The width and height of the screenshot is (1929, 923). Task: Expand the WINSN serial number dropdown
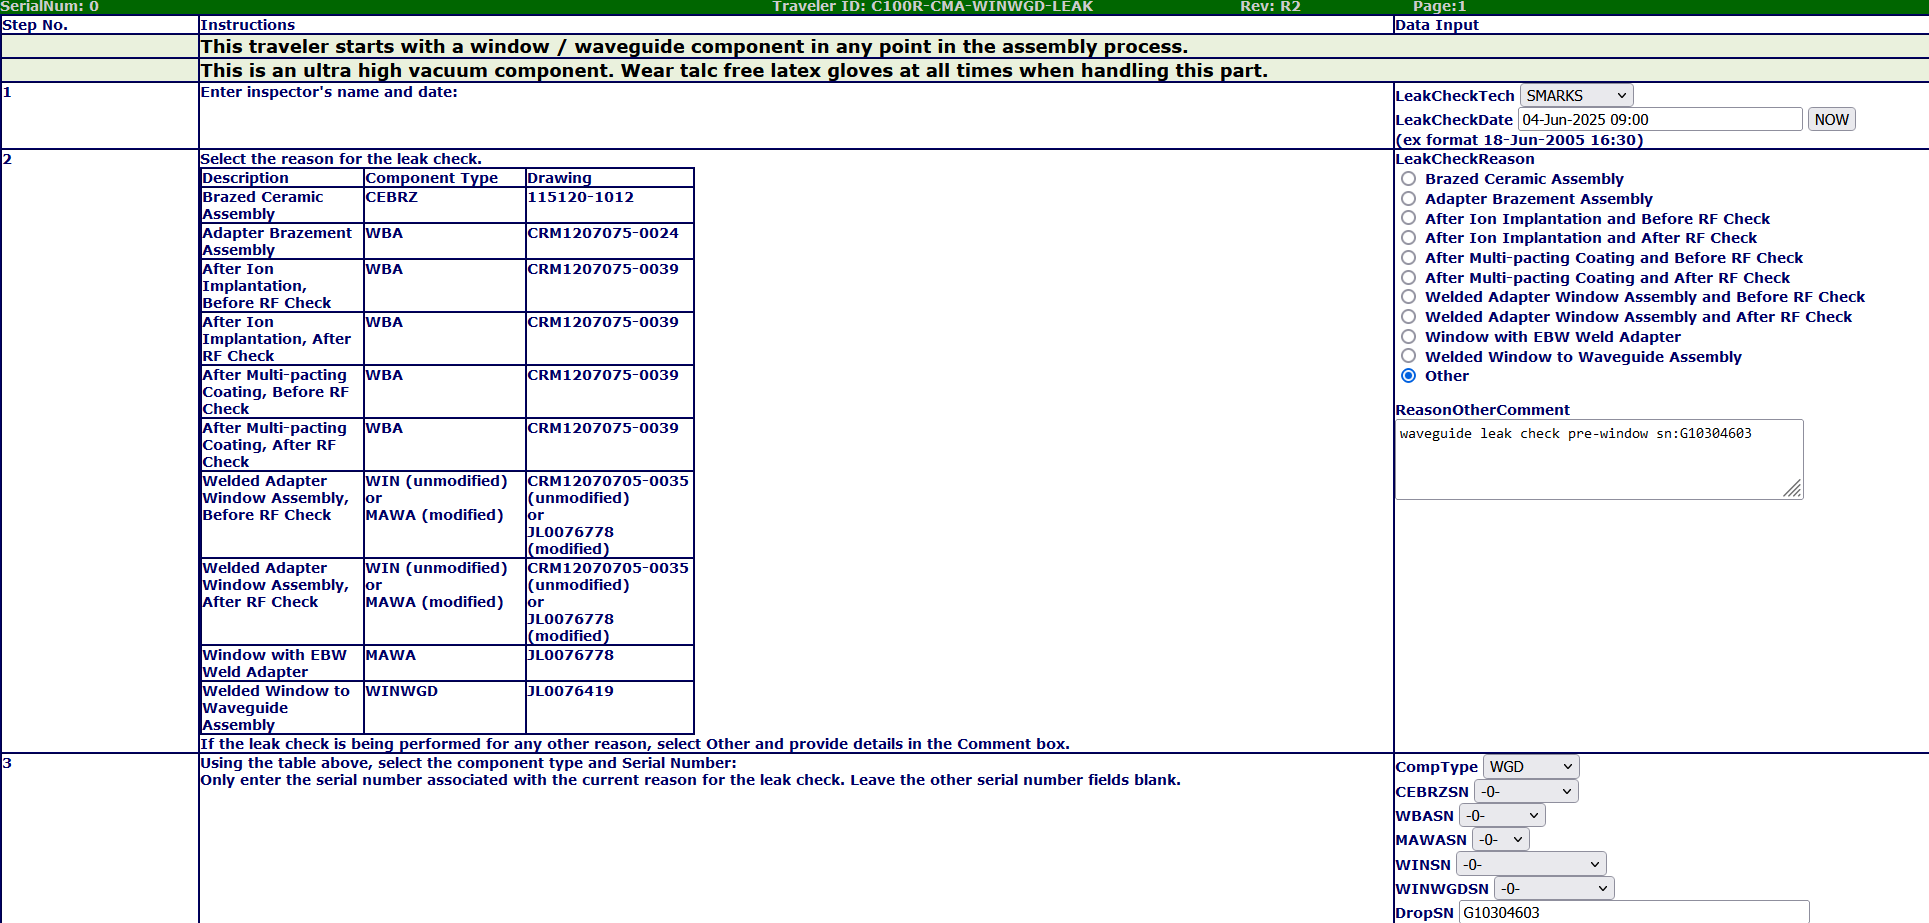[x=1531, y=864]
